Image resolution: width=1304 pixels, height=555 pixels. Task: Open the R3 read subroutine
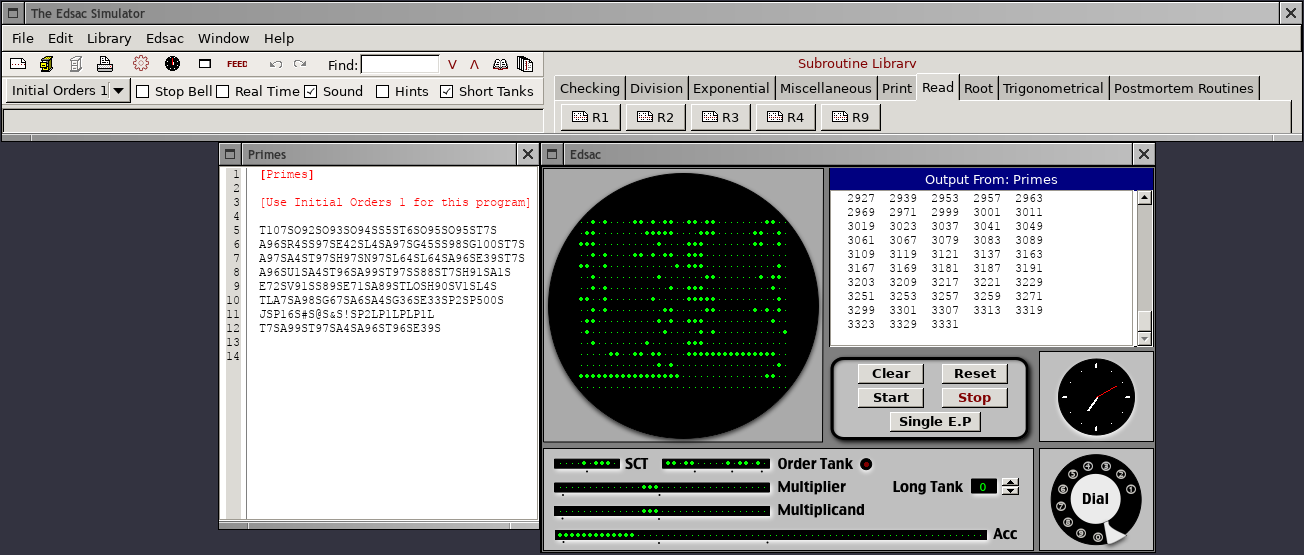(720, 117)
